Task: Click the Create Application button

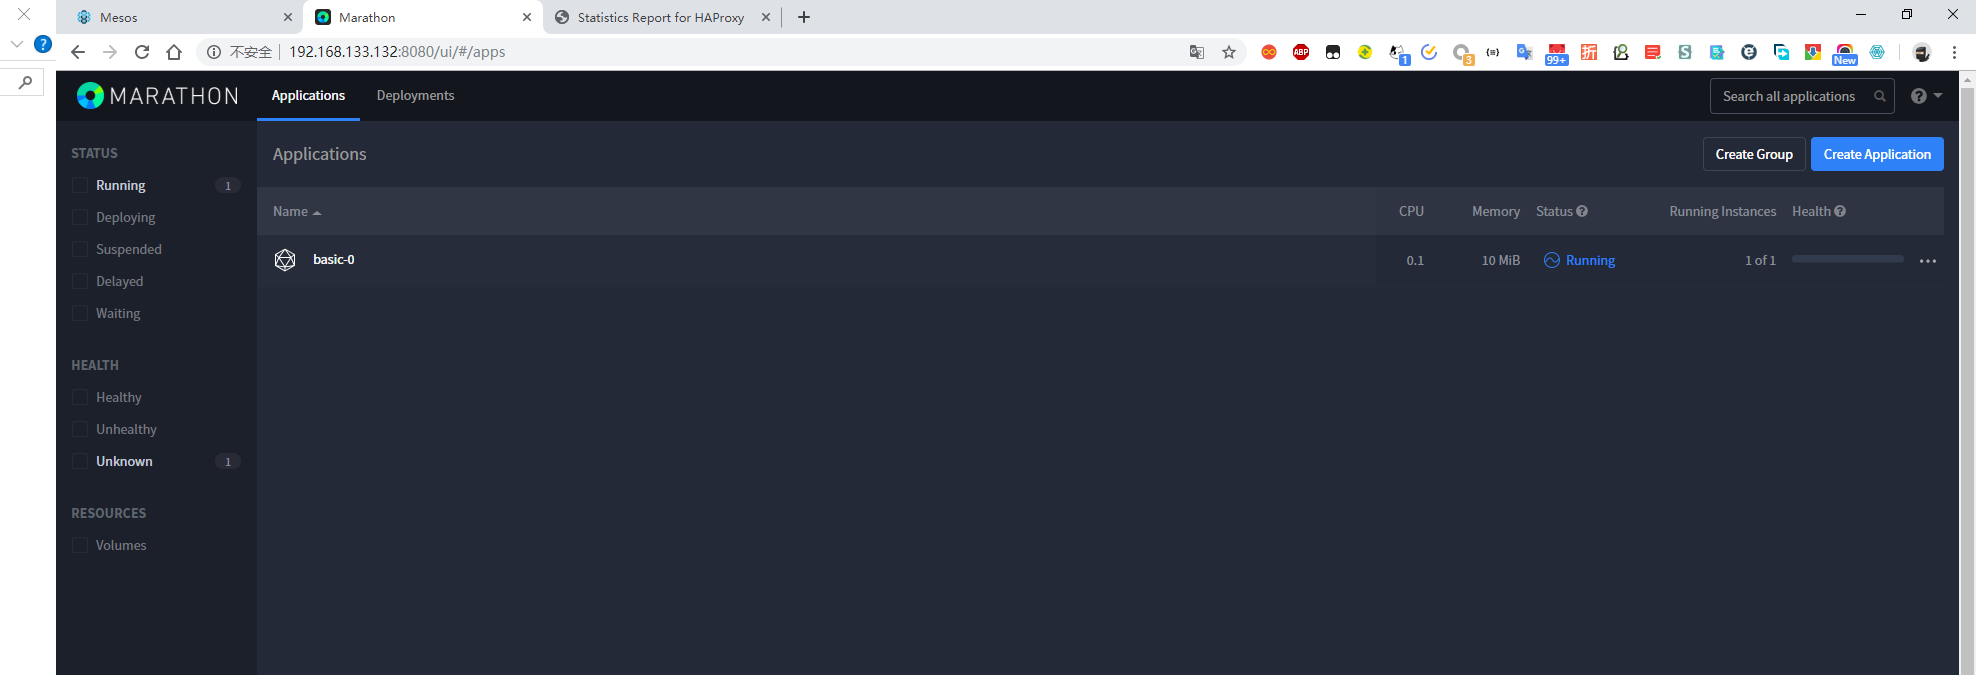Action: (x=1877, y=154)
